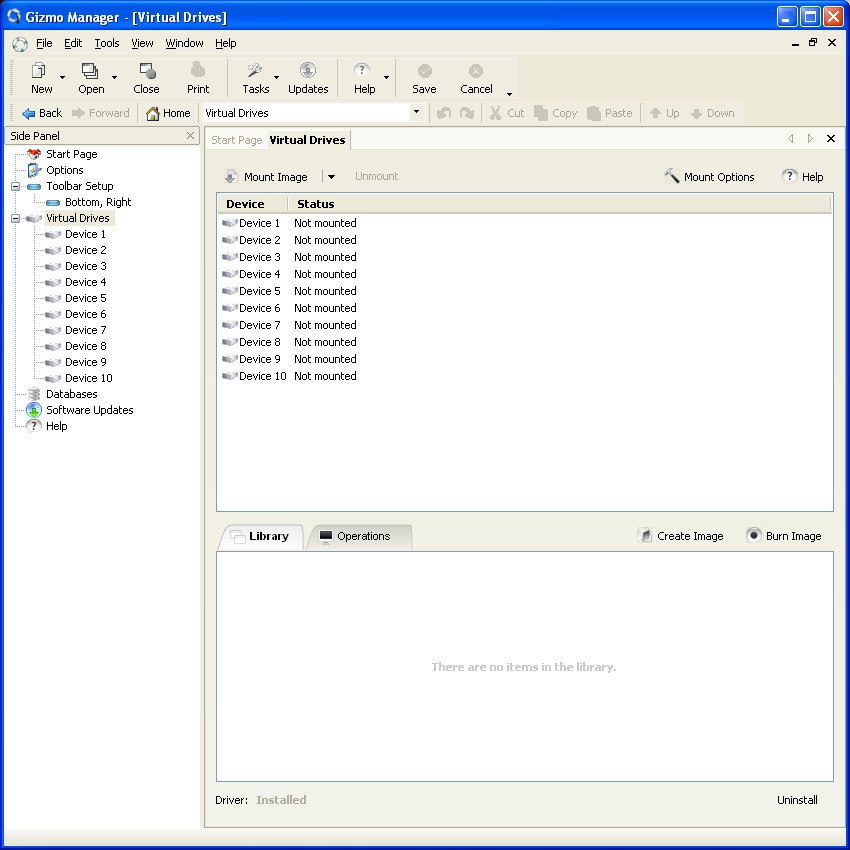Click the Forward navigation button
The height and width of the screenshot is (850, 850).
coord(101,113)
